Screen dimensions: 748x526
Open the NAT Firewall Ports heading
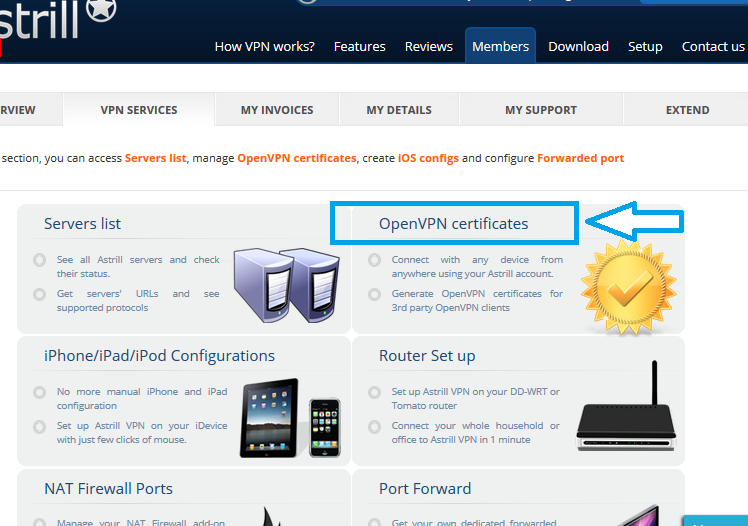[x=108, y=488]
